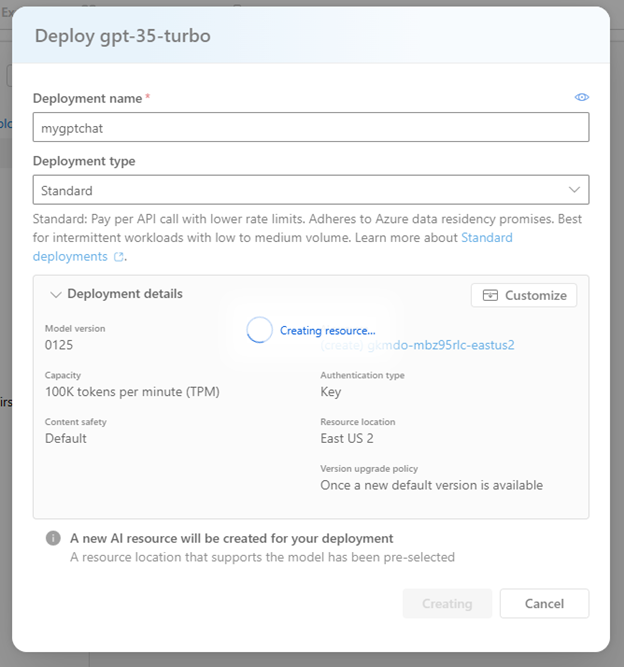Click the eye icon beside Deployment name
The width and height of the screenshot is (624, 667).
(581, 97)
